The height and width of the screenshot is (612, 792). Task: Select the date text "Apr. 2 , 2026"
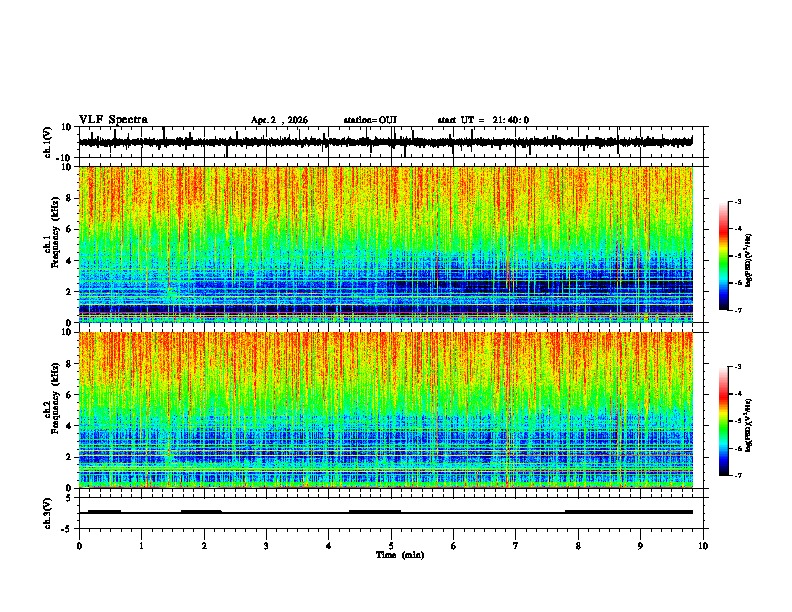click(279, 120)
